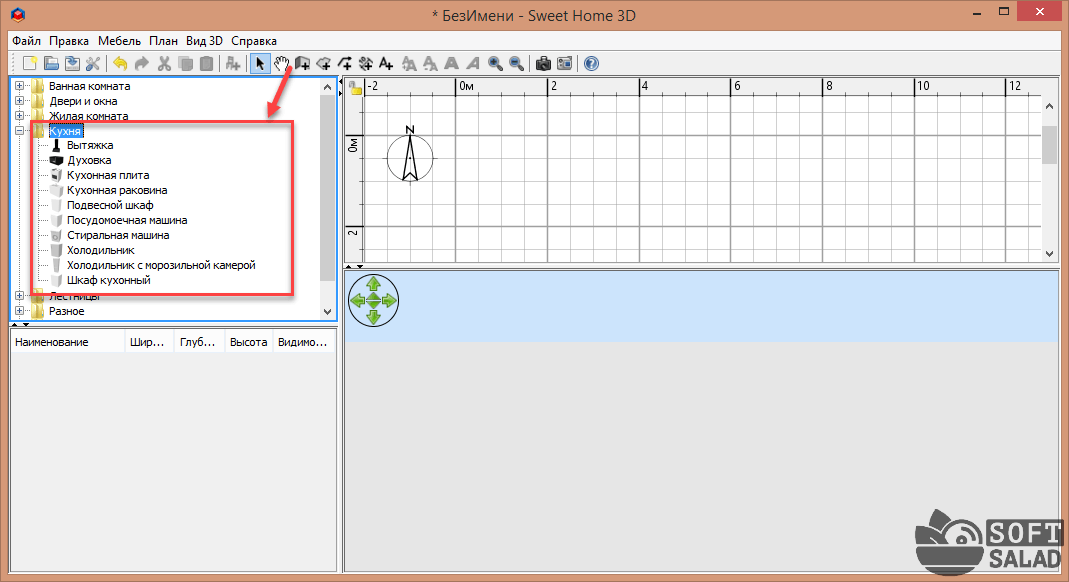The width and height of the screenshot is (1069, 582).
Task: Expand the Разное category
Action: (x=19, y=311)
